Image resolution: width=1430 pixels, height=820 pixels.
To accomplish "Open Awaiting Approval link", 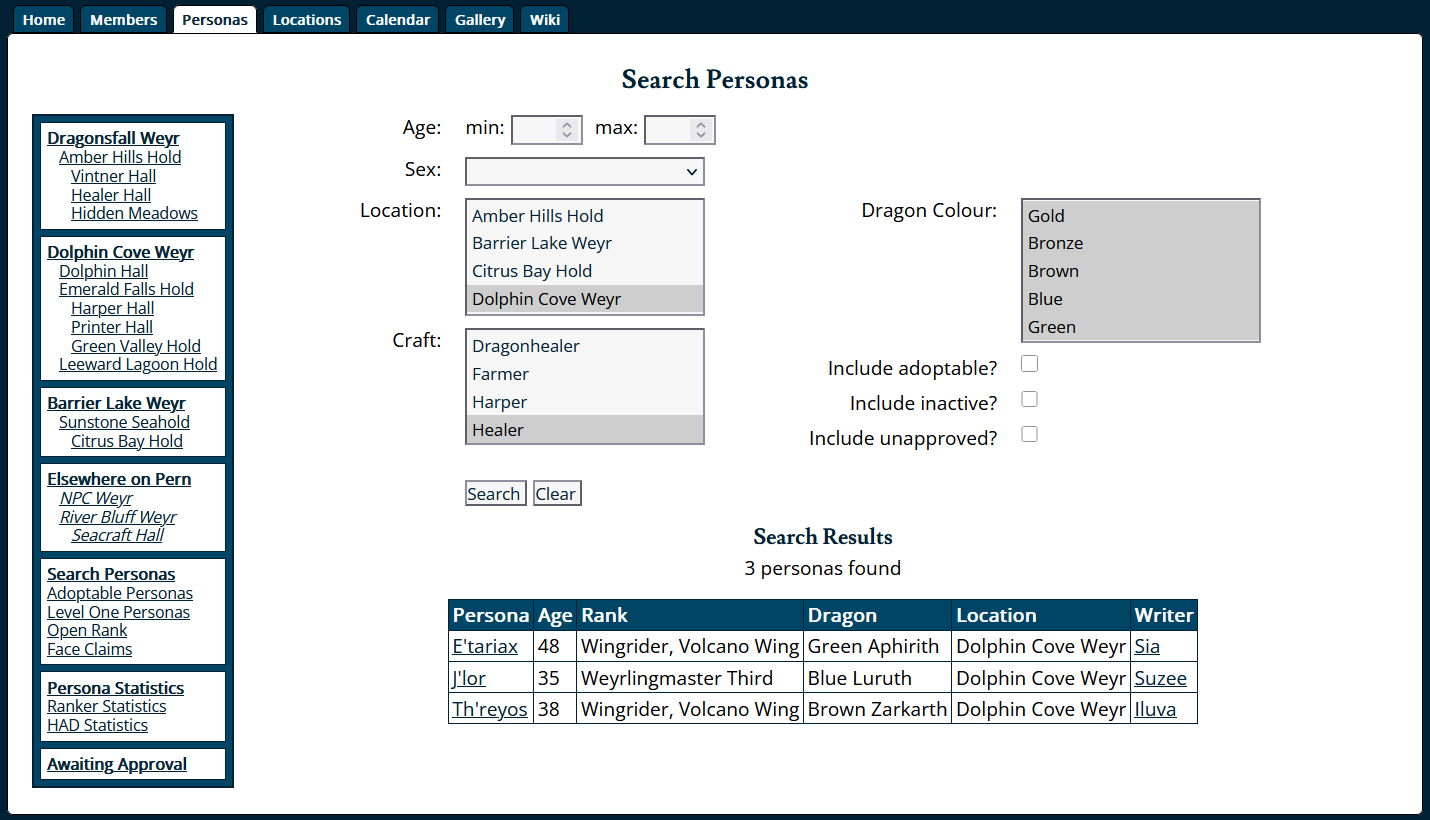I will pyautogui.click(x=117, y=764).
